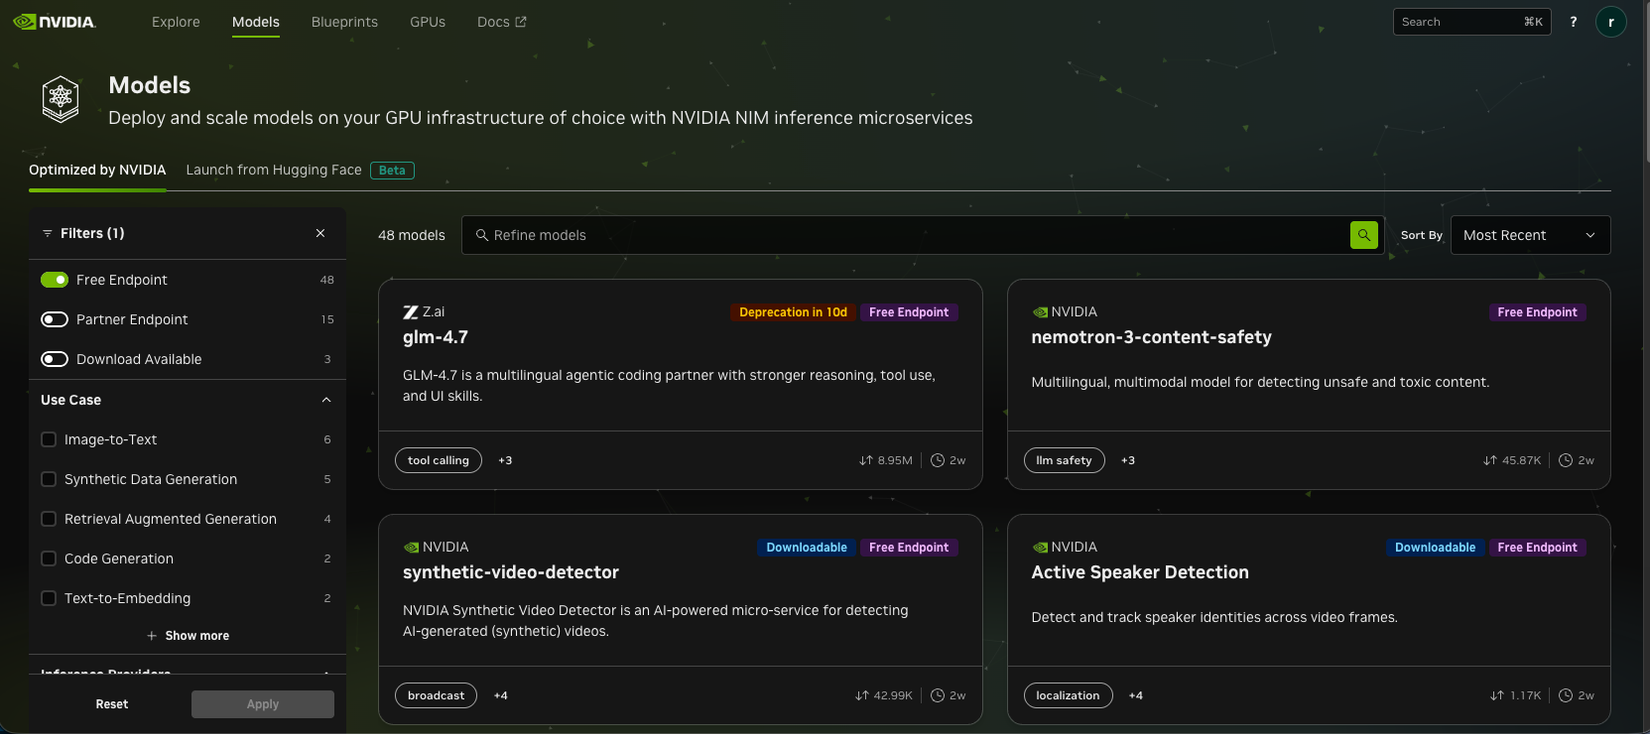
Task: Click the 45.87K requests icon on nemotron card
Action: point(1490,460)
